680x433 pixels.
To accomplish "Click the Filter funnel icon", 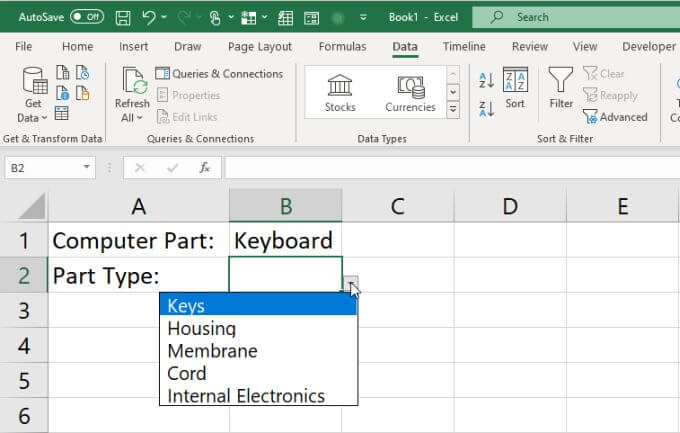I will (x=561, y=89).
